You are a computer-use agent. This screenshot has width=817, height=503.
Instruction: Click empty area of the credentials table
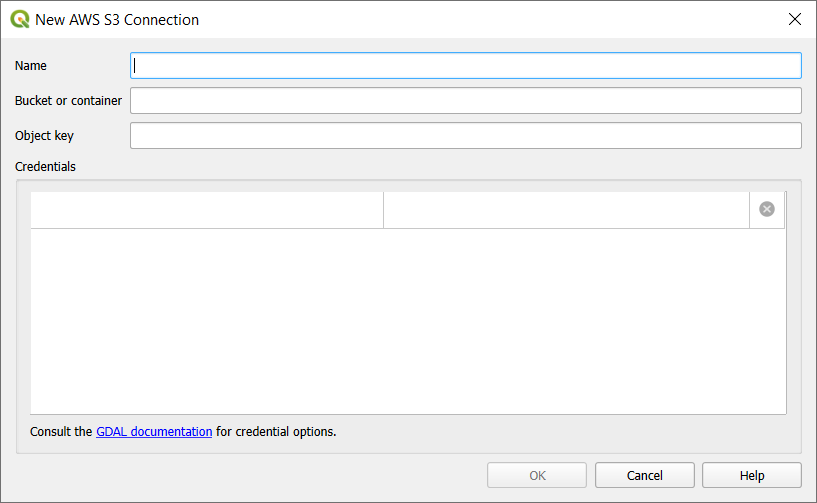click(408, 320)
